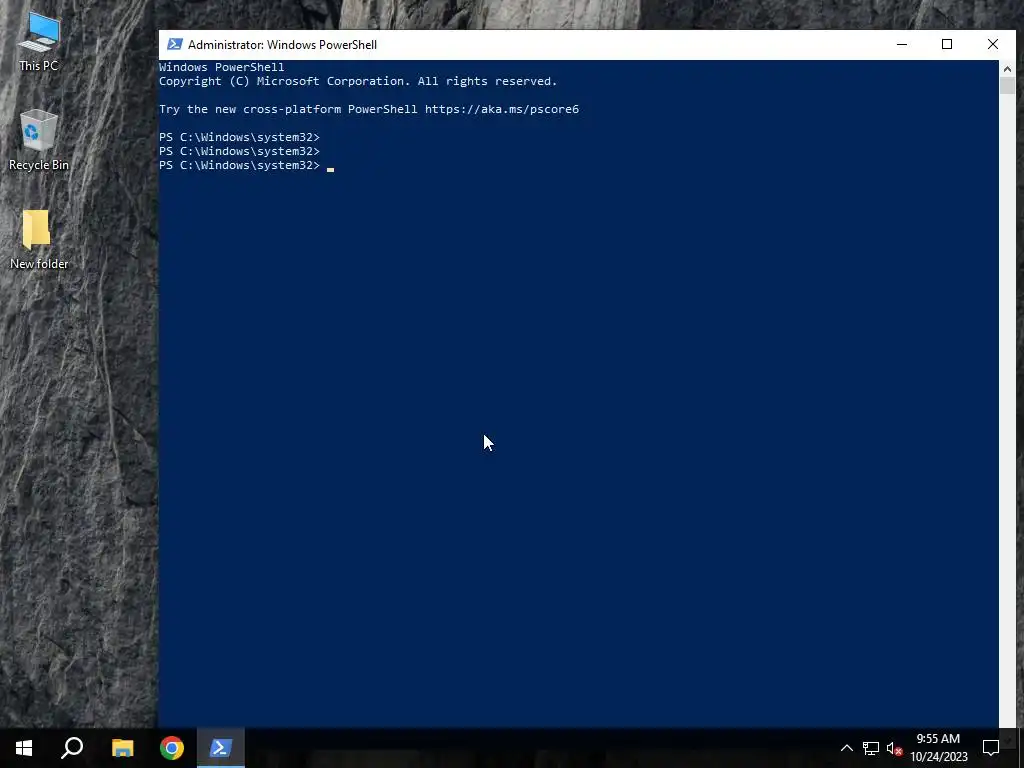Open muted volume tray icon
The width and height of the screenshot is (1024, 768).
coord(894,748)
